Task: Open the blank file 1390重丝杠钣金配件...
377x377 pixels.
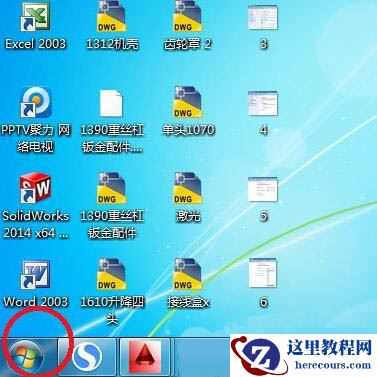Action: pyautogui.click(x=111, y=103)
